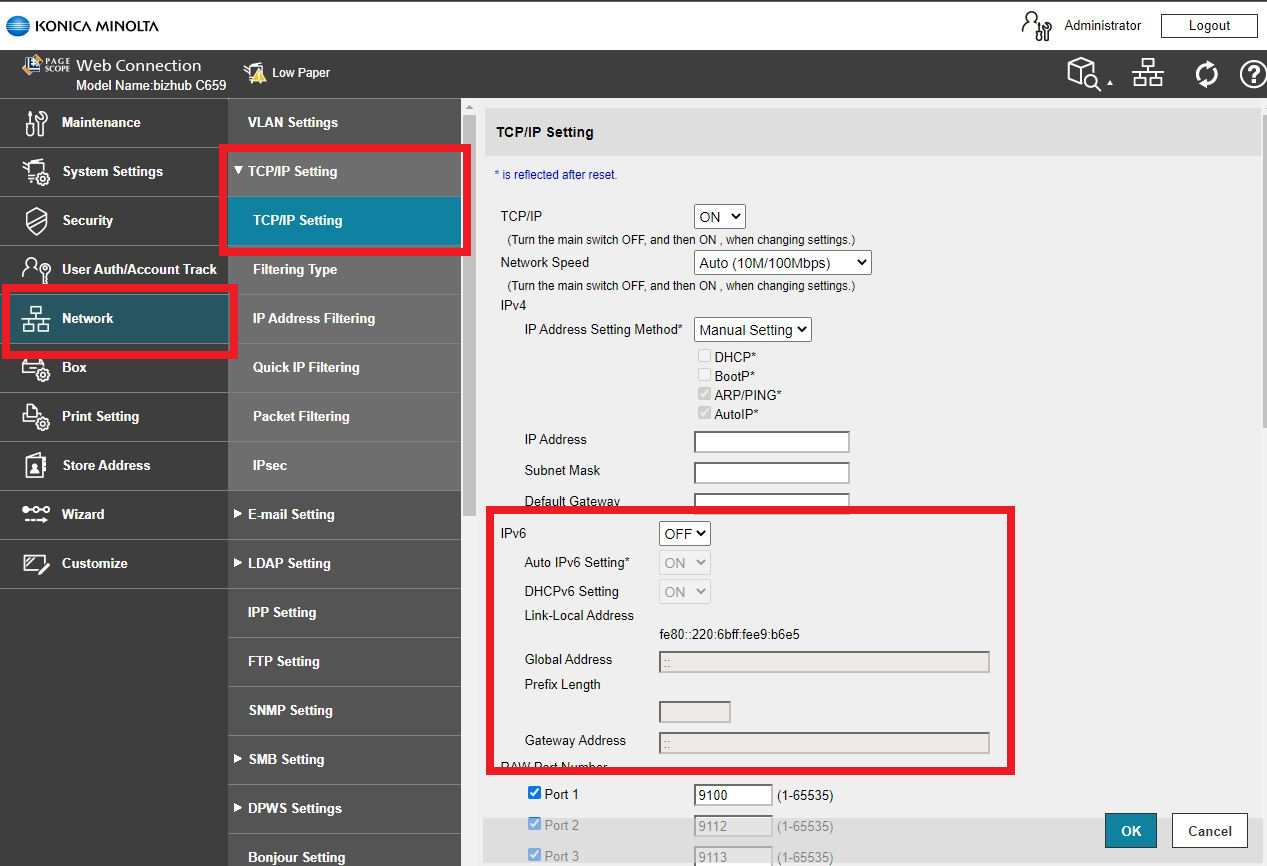Expand the E-mail Setting submenu
The image size is (1267, 866).
(291, 514)
